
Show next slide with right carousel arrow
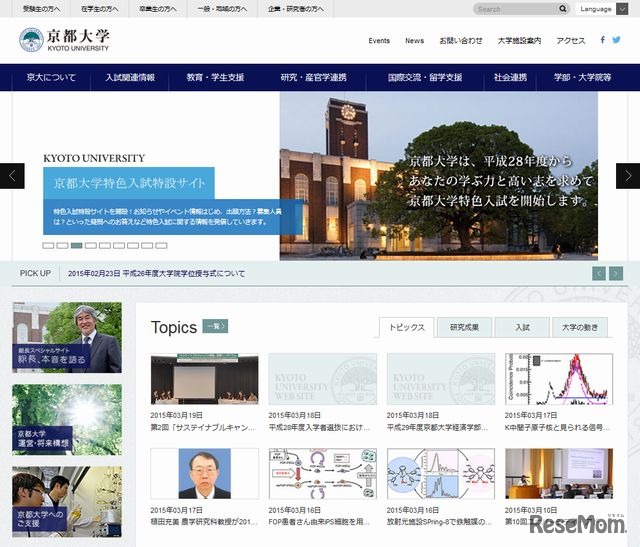tap(628, 176)
